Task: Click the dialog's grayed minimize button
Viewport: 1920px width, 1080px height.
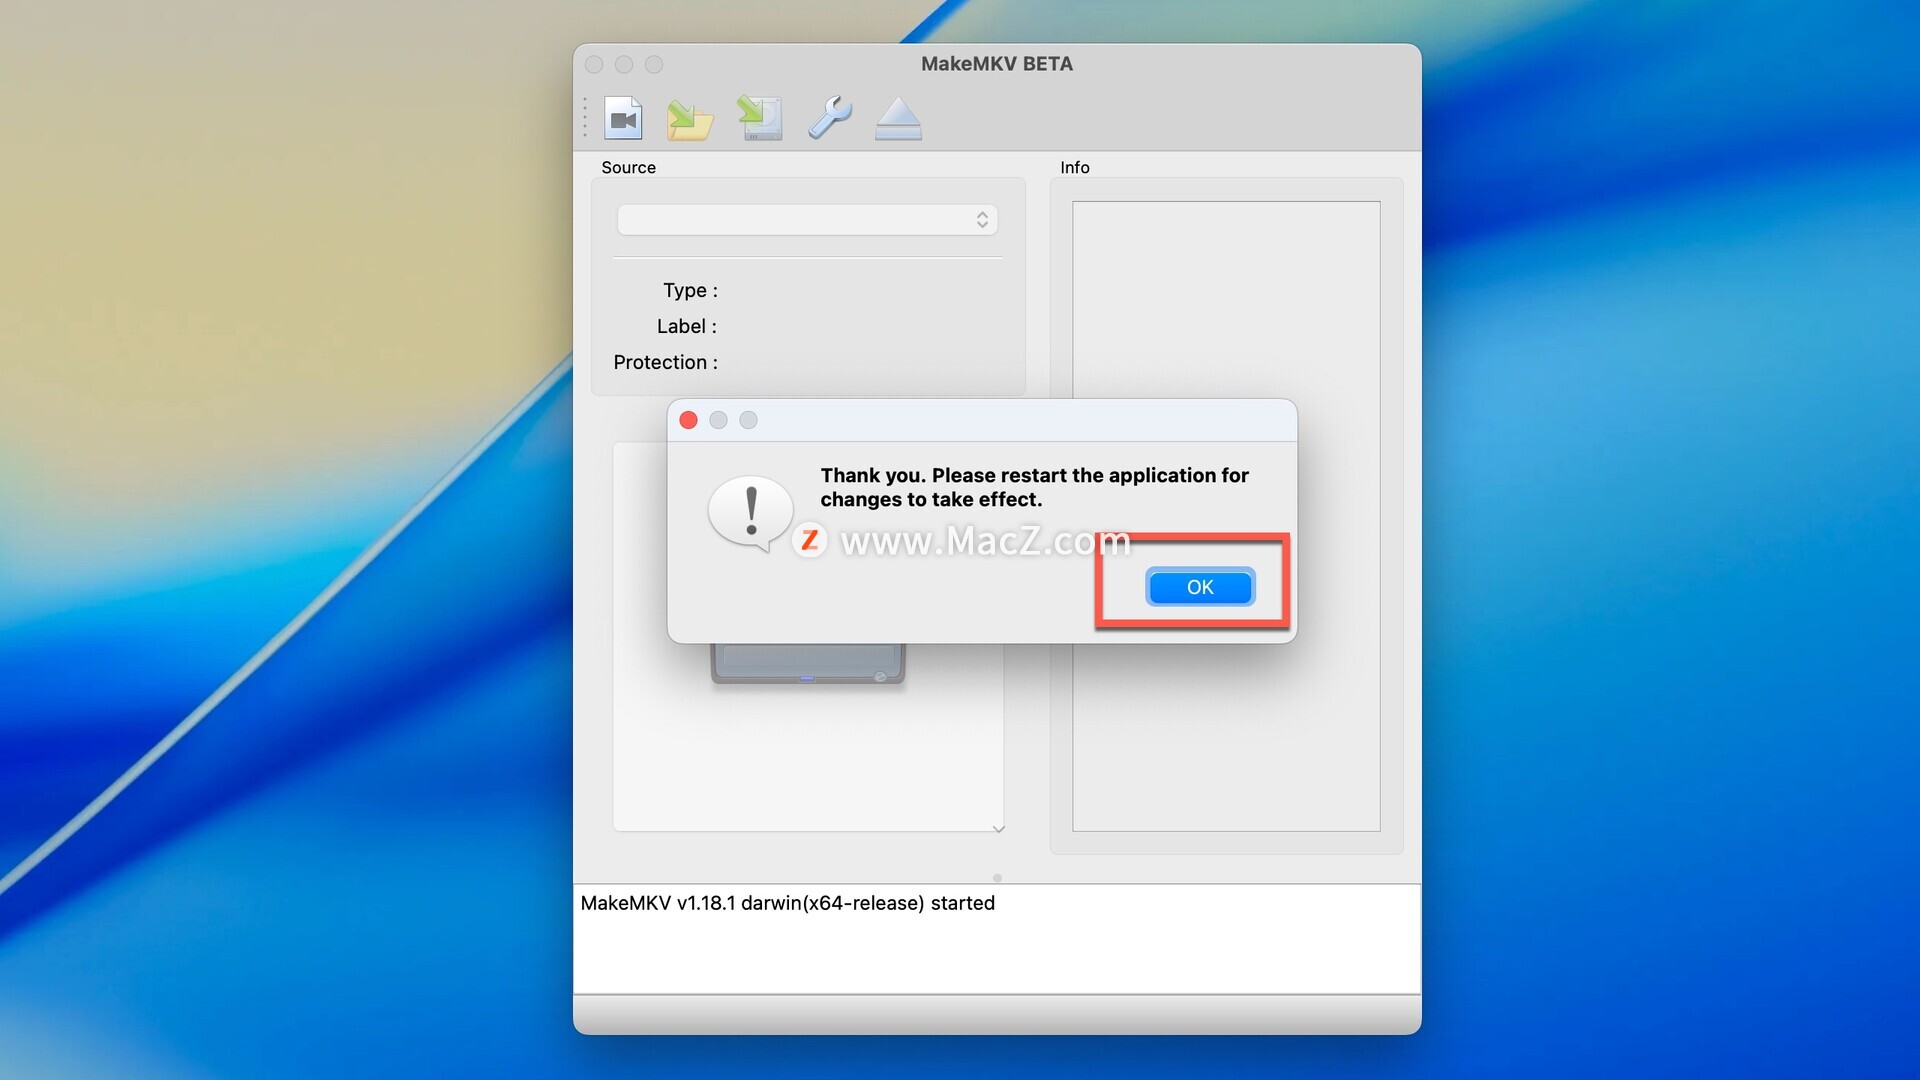Action: click(x=718, y=420)
